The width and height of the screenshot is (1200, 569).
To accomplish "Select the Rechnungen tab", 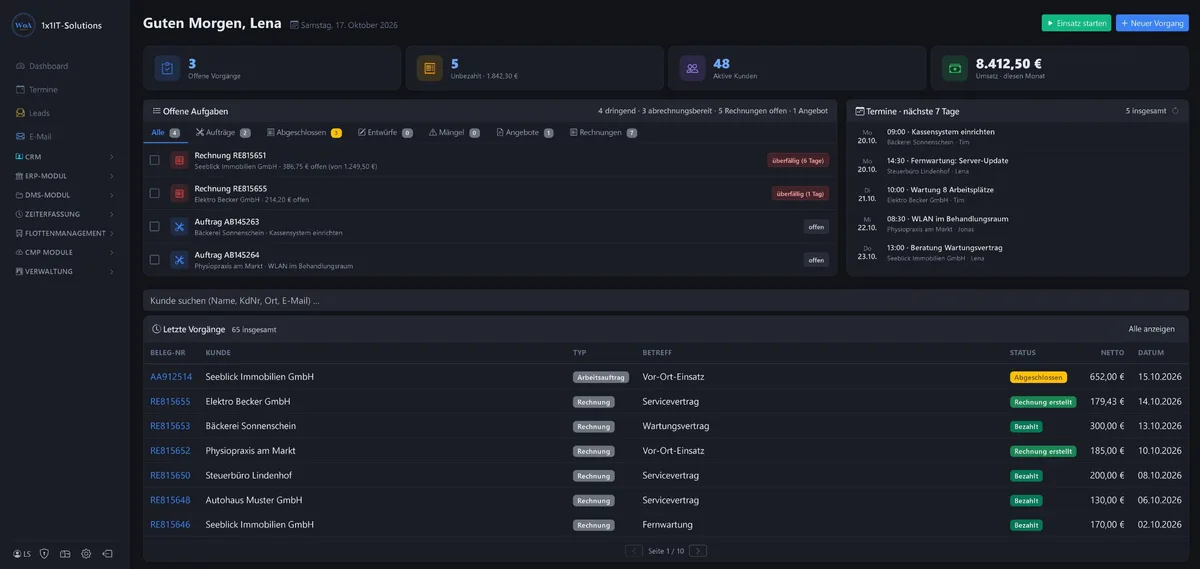I will 603,132.
